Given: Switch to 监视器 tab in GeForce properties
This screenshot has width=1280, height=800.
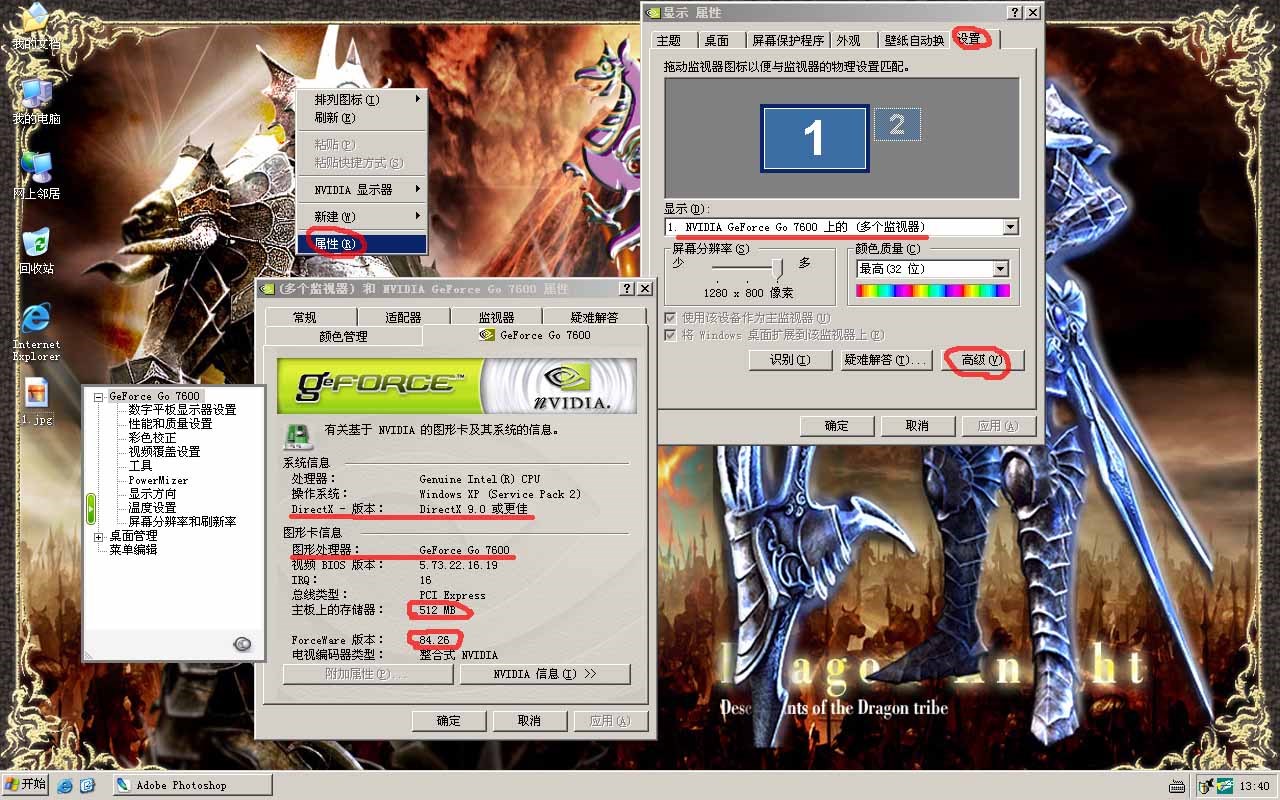Looking at the screenshot, I should 497,317.
